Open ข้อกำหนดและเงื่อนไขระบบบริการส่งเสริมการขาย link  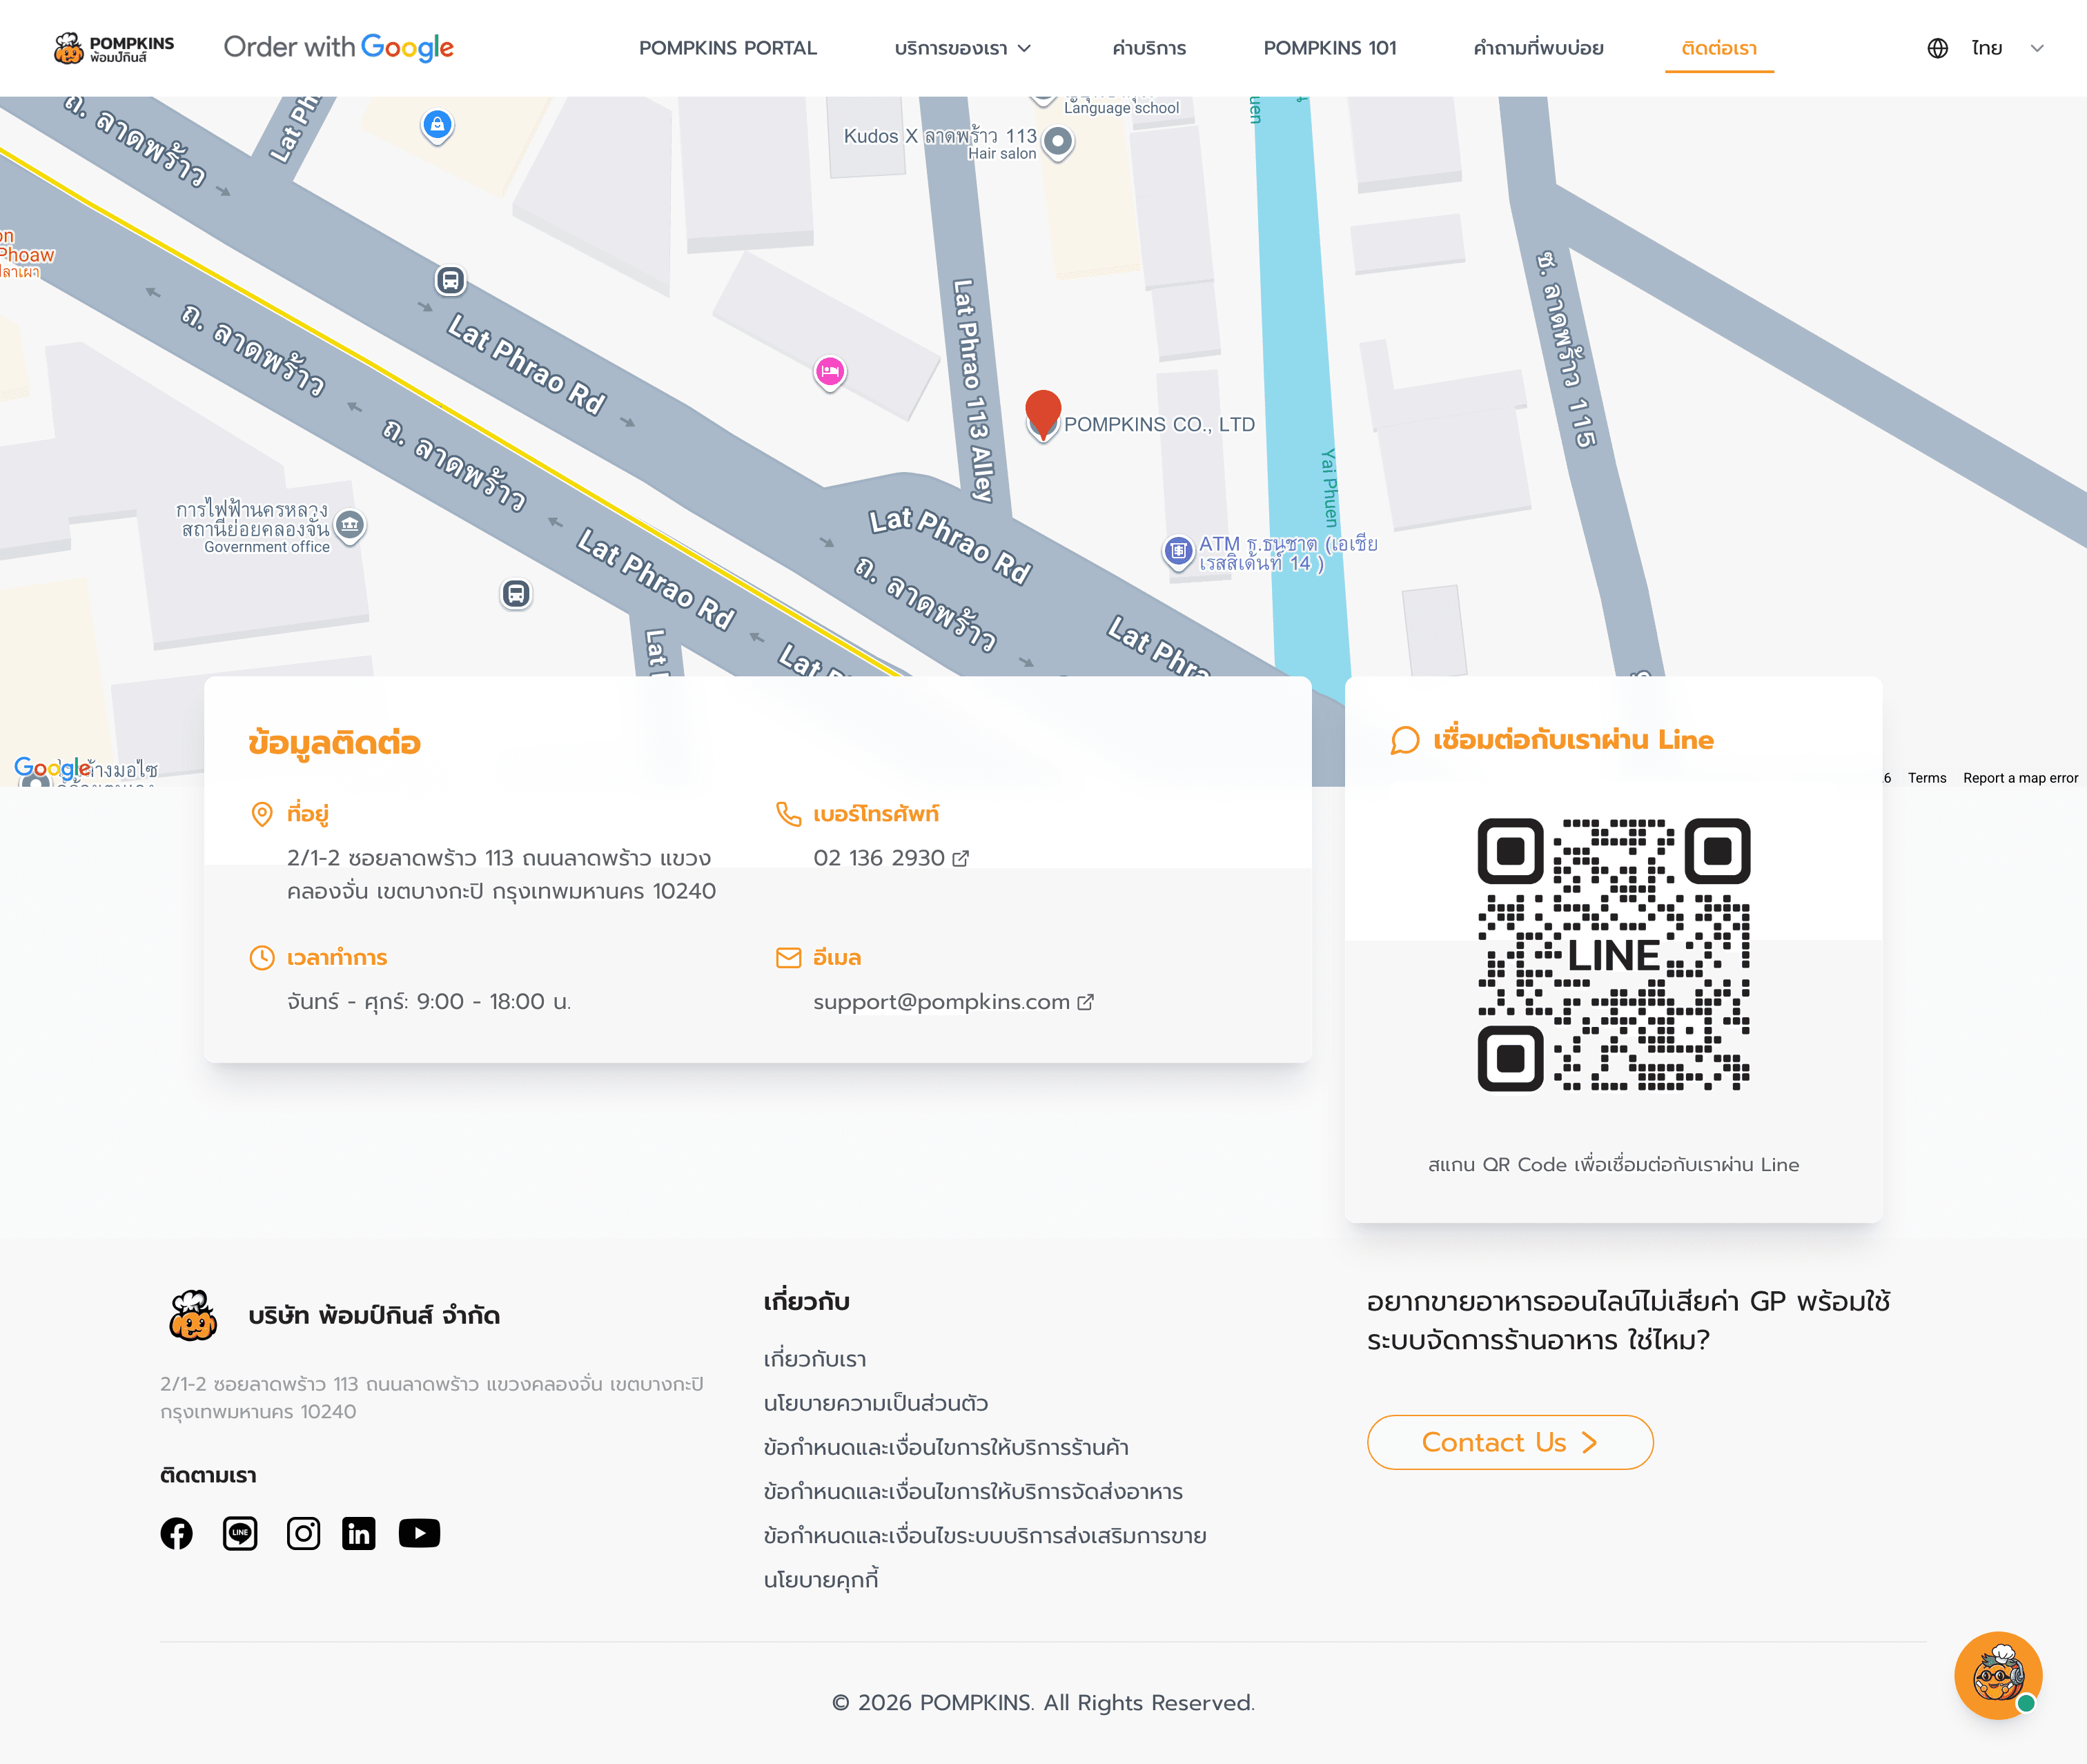pos(985,1535)
